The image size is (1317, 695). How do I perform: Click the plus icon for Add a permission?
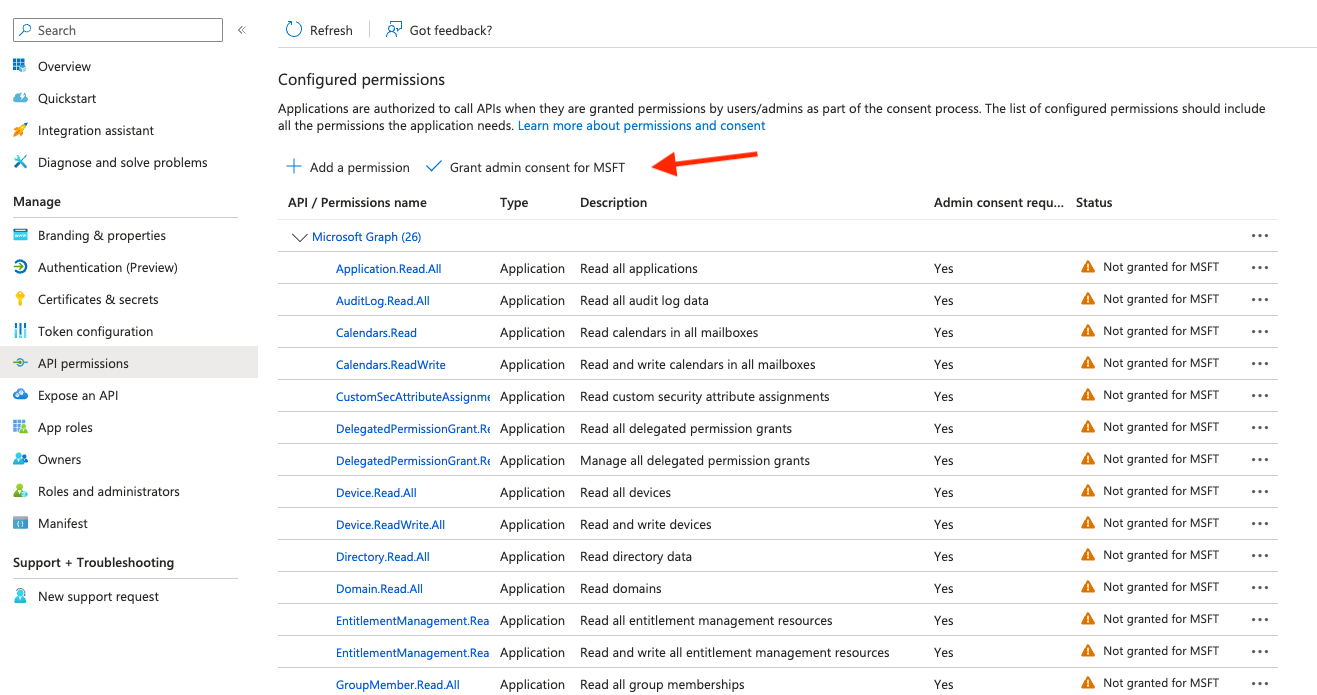click(x=294, y=167)
